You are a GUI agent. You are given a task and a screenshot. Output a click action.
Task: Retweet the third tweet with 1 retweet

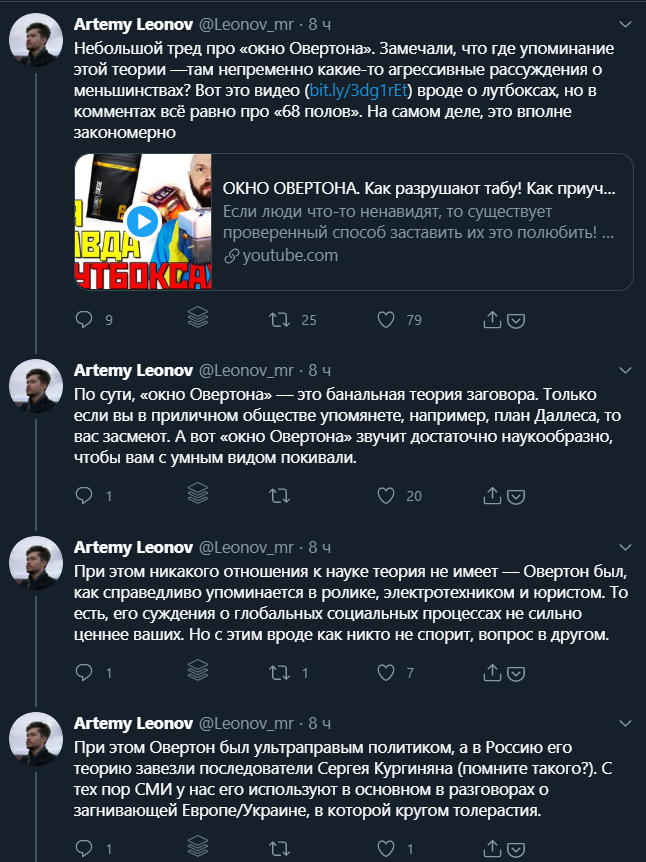click(281, 673)
